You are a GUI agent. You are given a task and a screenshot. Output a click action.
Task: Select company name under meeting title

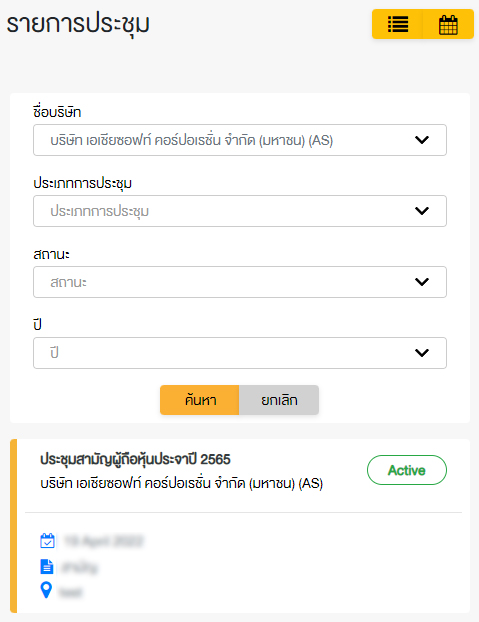click(182, 484)
